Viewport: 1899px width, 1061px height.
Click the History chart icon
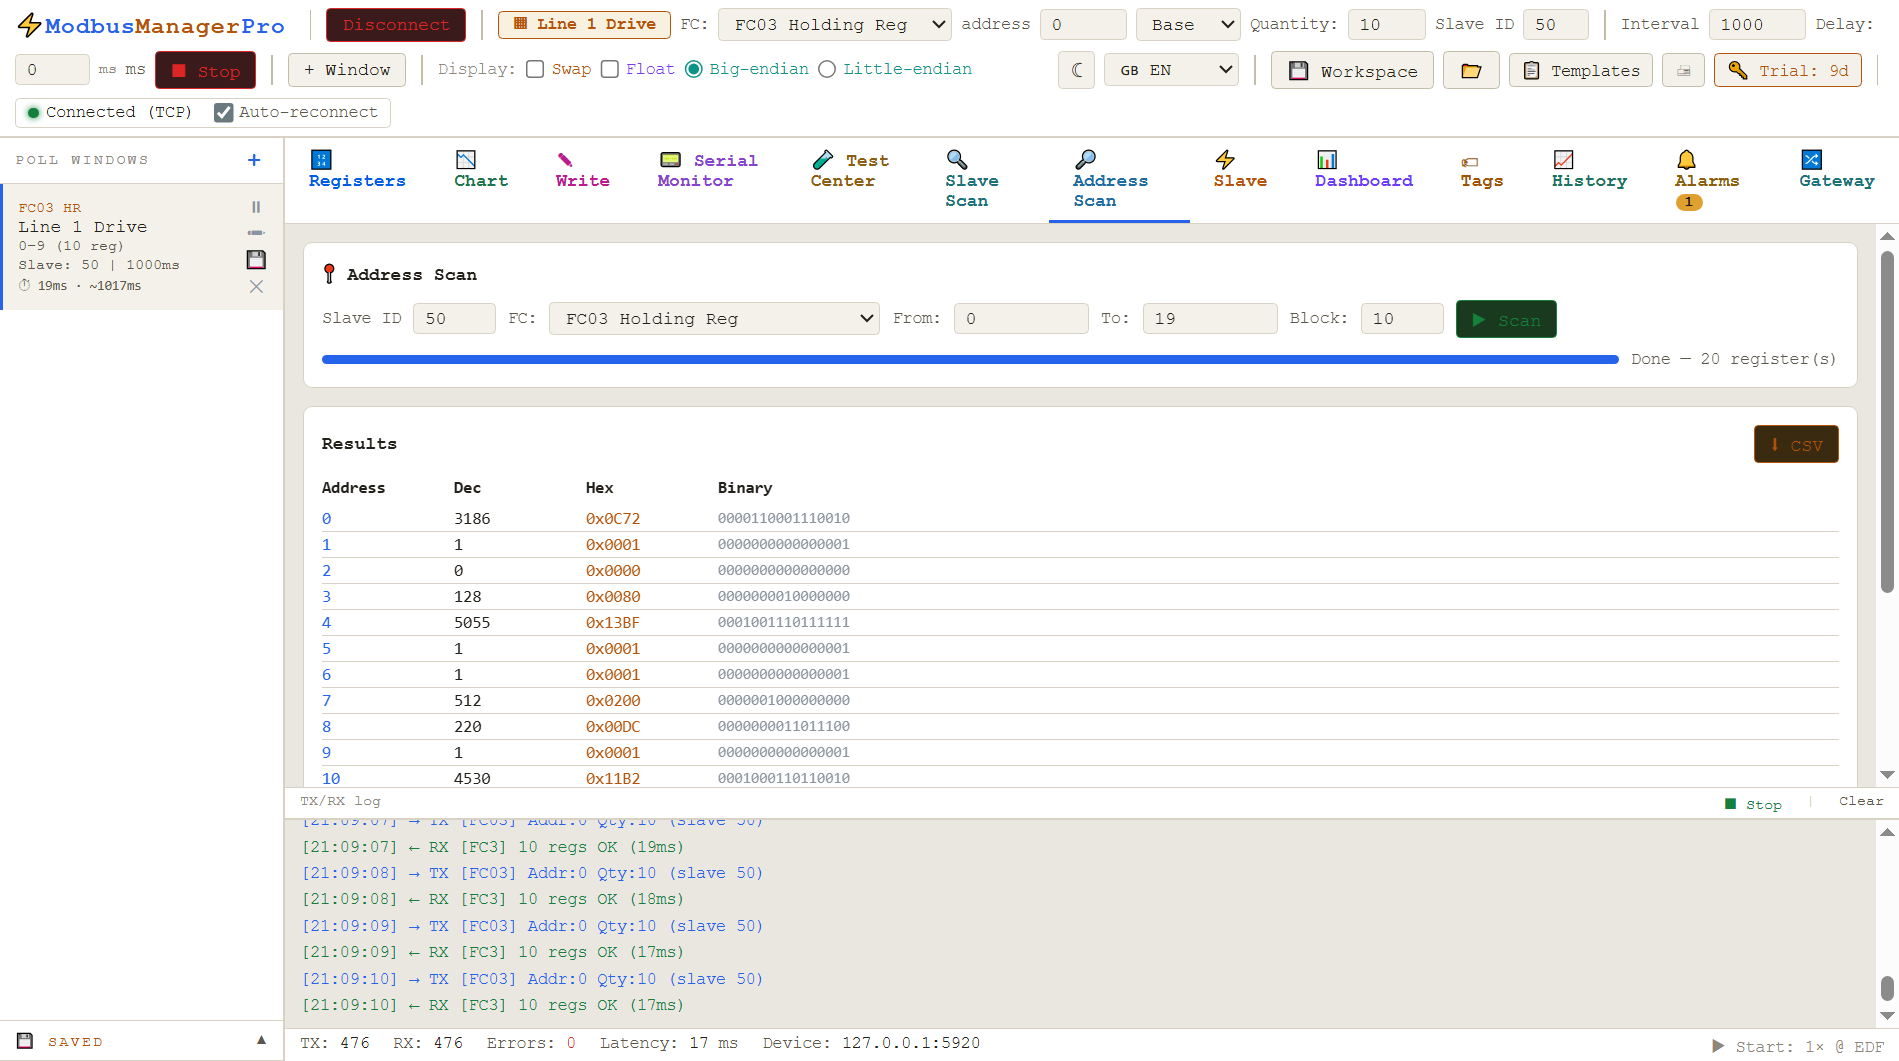coord(1564,159)
